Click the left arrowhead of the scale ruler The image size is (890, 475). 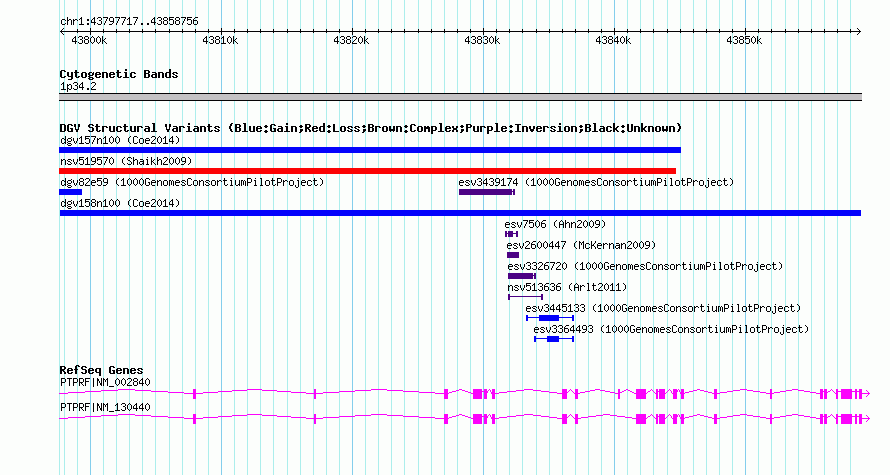(x=62, y=31)
